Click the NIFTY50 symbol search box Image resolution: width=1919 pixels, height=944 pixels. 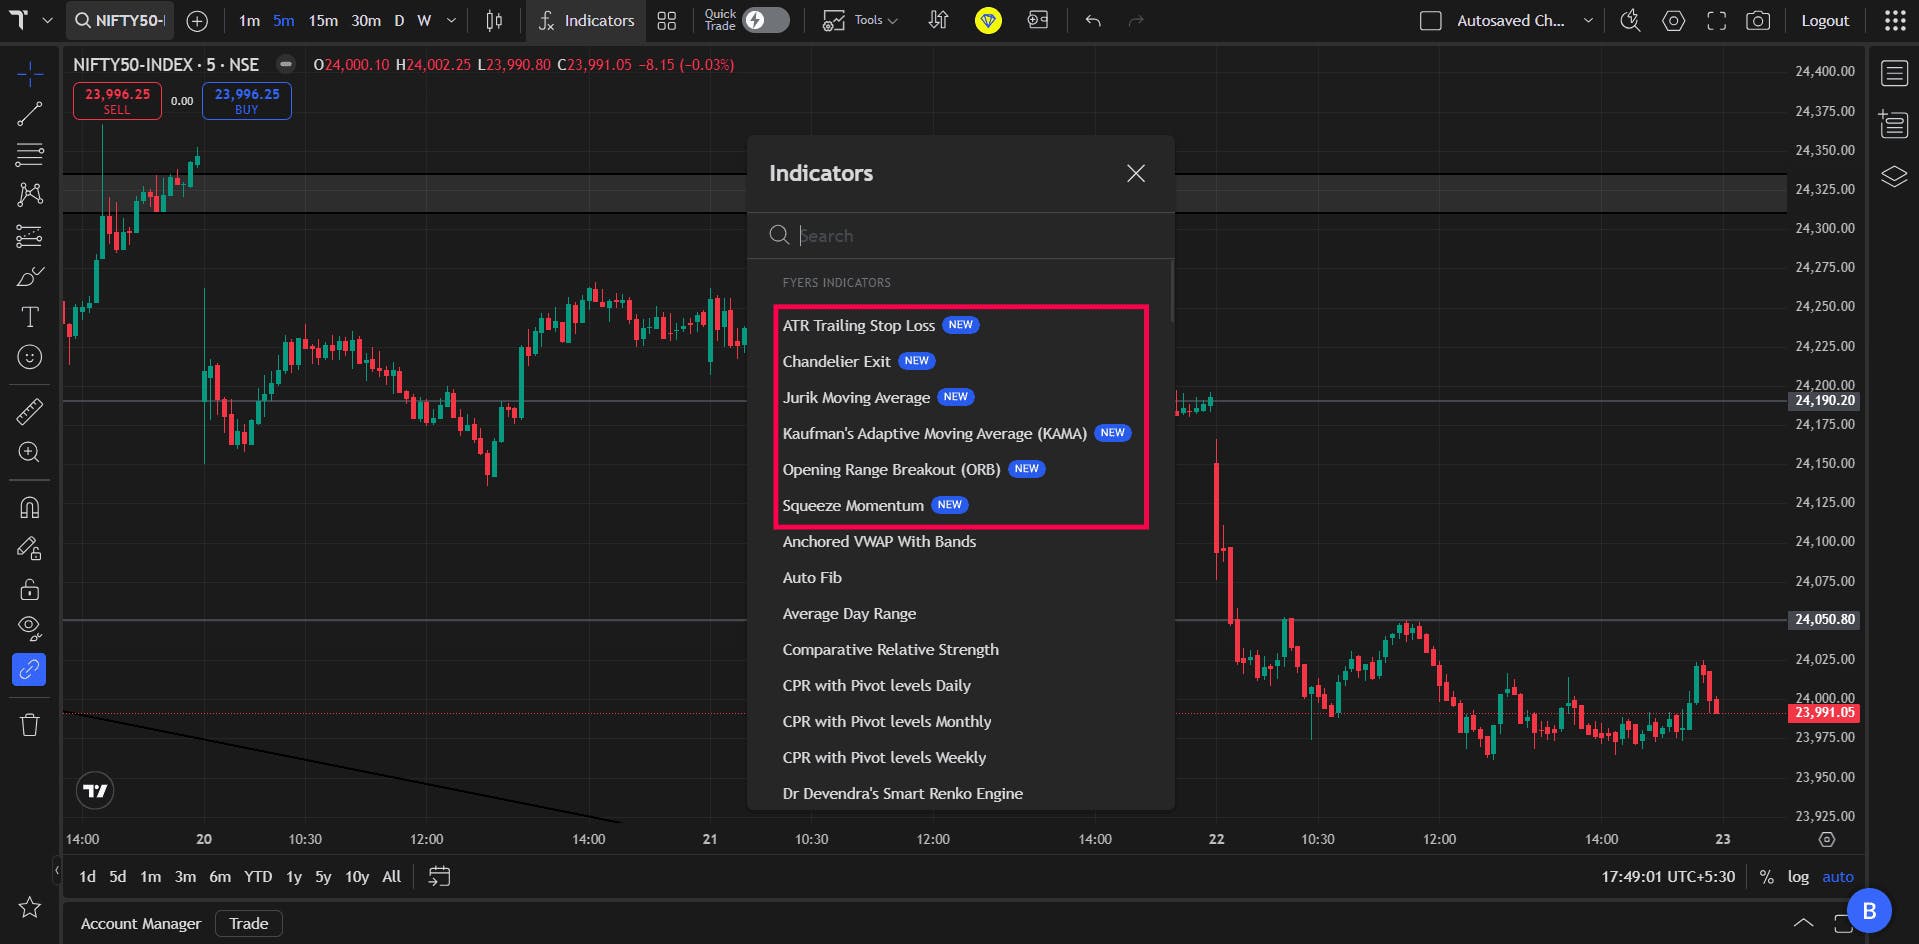(119, 21)
